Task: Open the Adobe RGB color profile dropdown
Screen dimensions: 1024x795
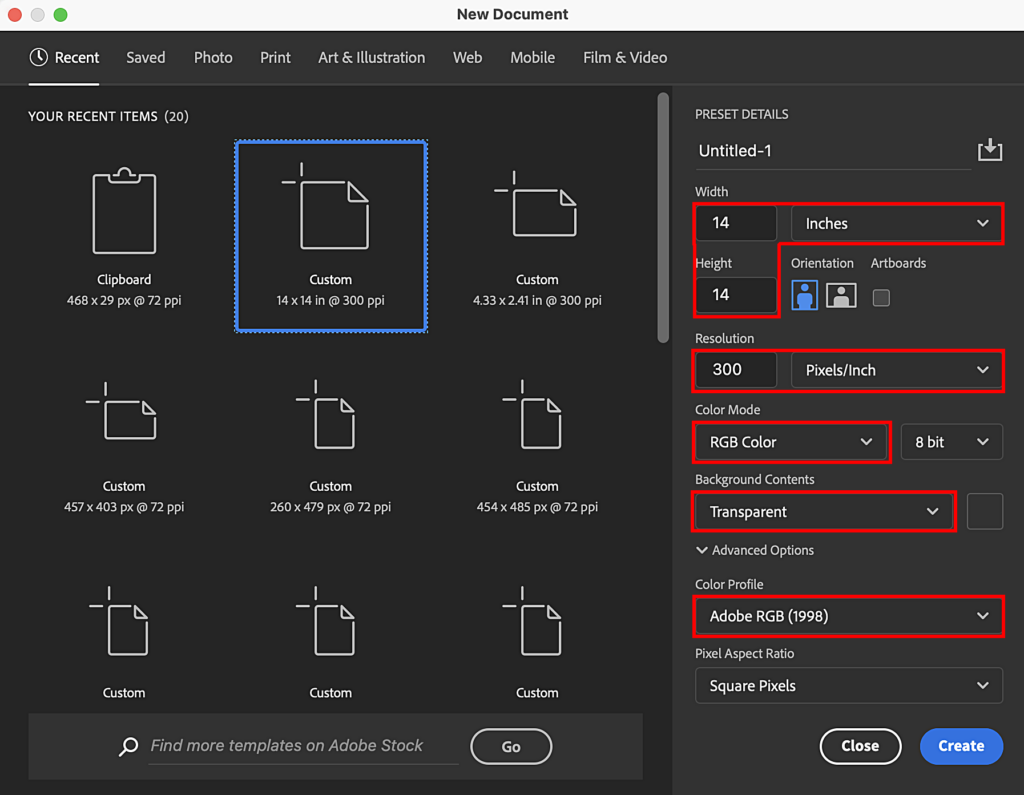Action: 847,617
